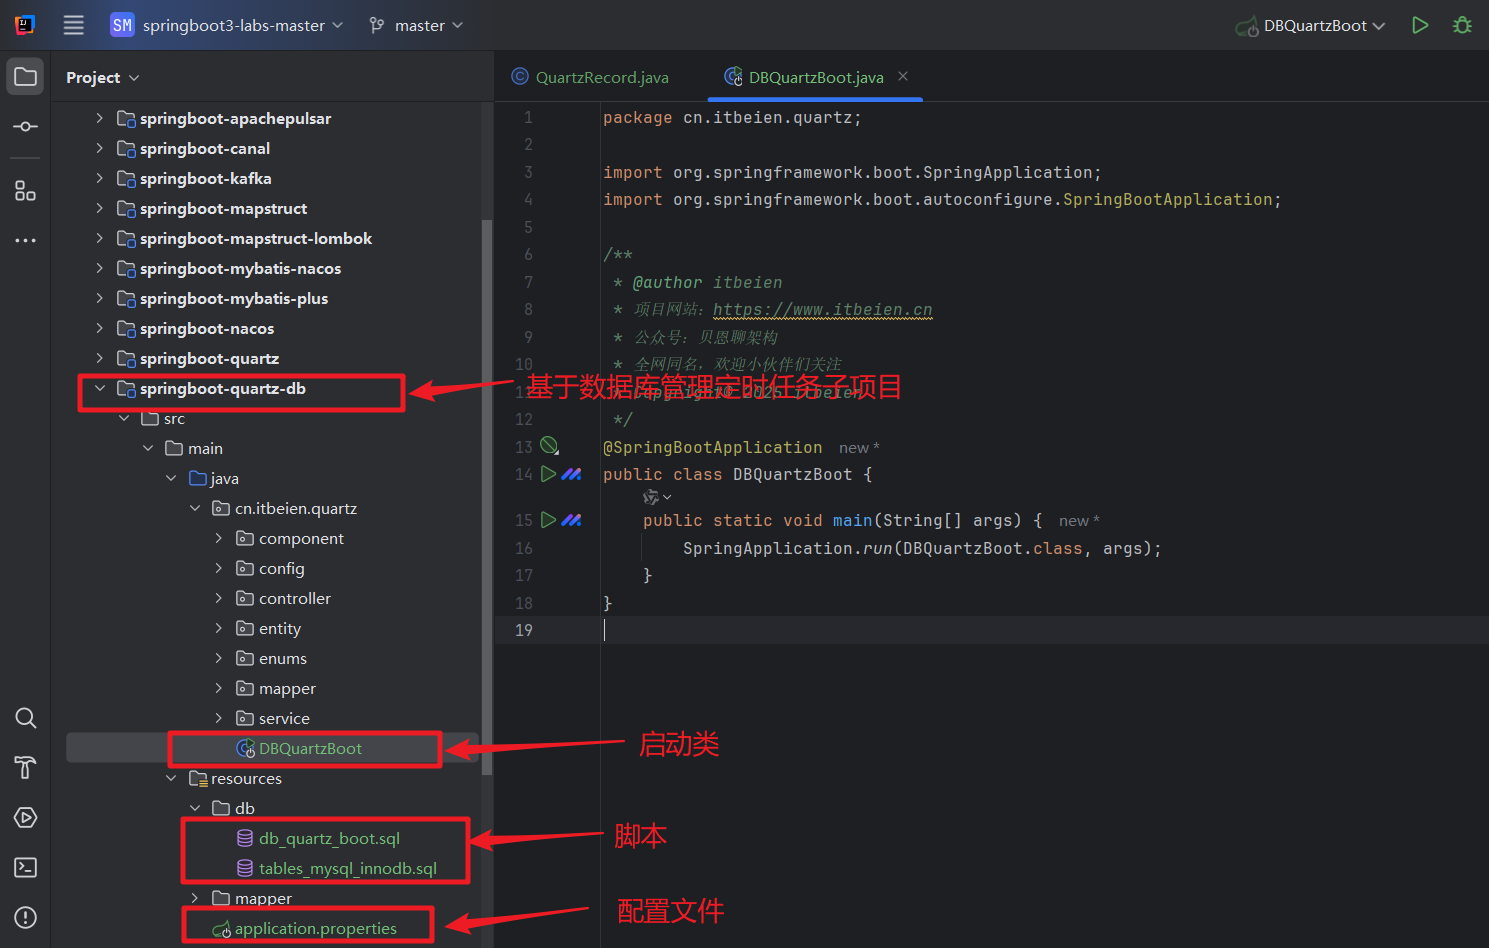Image resolution: width=1489 pixels, height=948 pixels.
Task: Expand the service package
Action: point(219,718)
